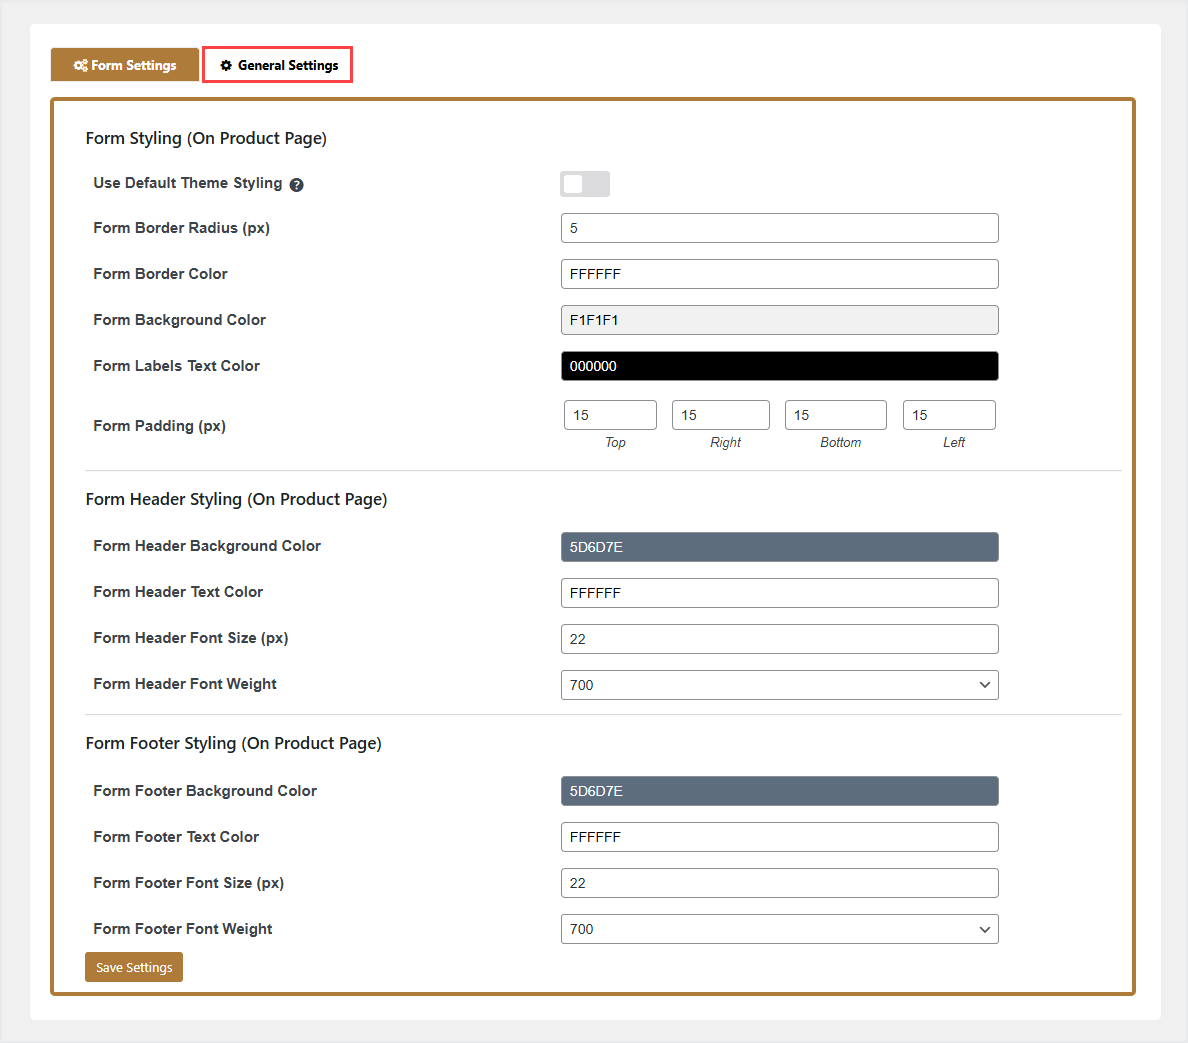This screenshot has height=1043, width=1188.
Task: Click the gear icon on General Settings tab
Action: coord(226,66)
